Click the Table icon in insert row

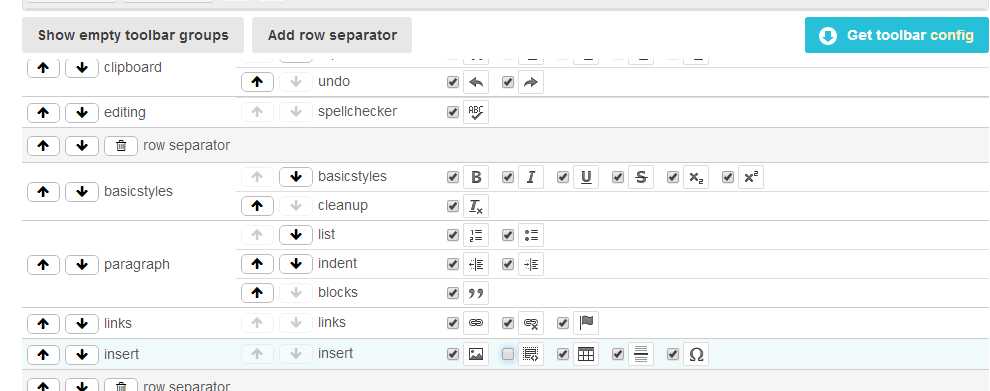586,354
